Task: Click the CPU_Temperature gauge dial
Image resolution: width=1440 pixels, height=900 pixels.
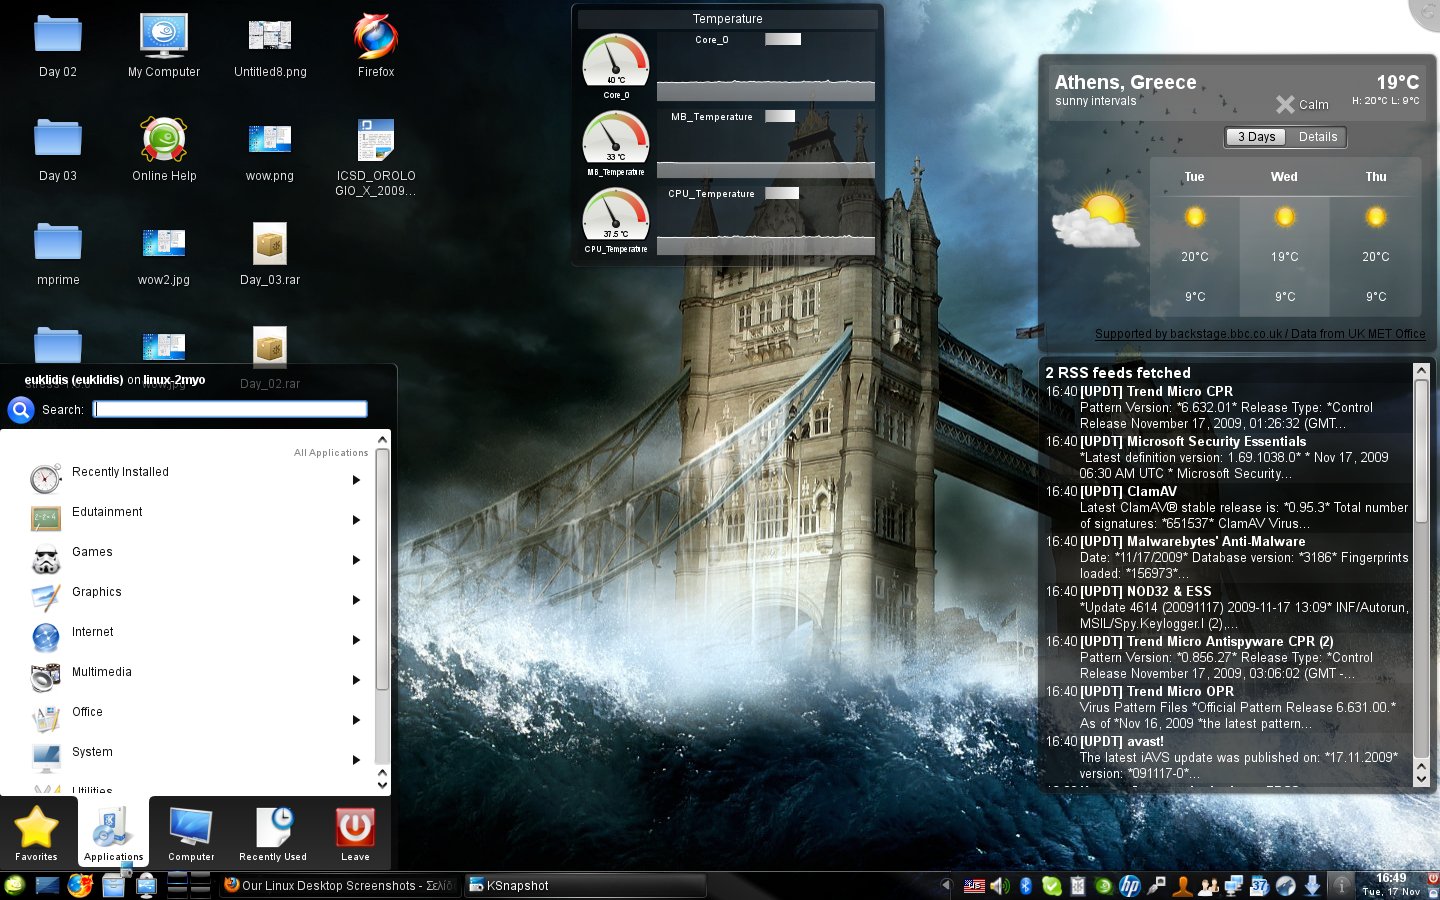Action: (x=616, y=215)
